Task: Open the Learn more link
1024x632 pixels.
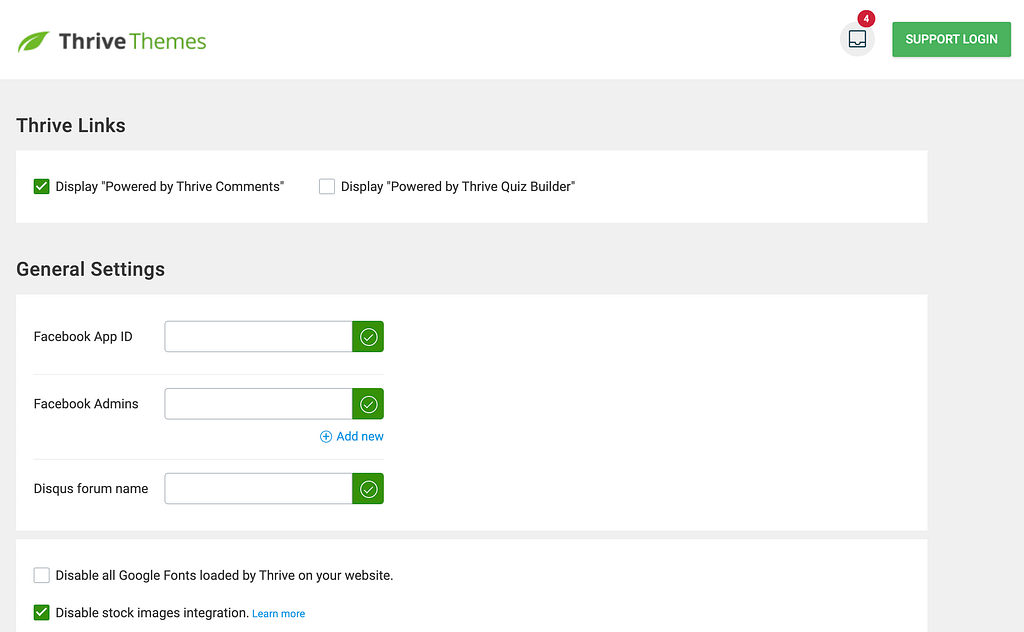Action: 278,614
